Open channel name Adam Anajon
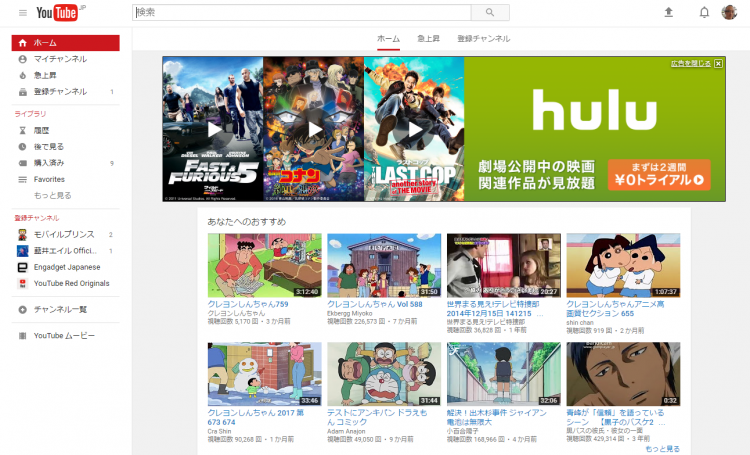The height and width of the screenshot is (455, 750). pos(346,431)
